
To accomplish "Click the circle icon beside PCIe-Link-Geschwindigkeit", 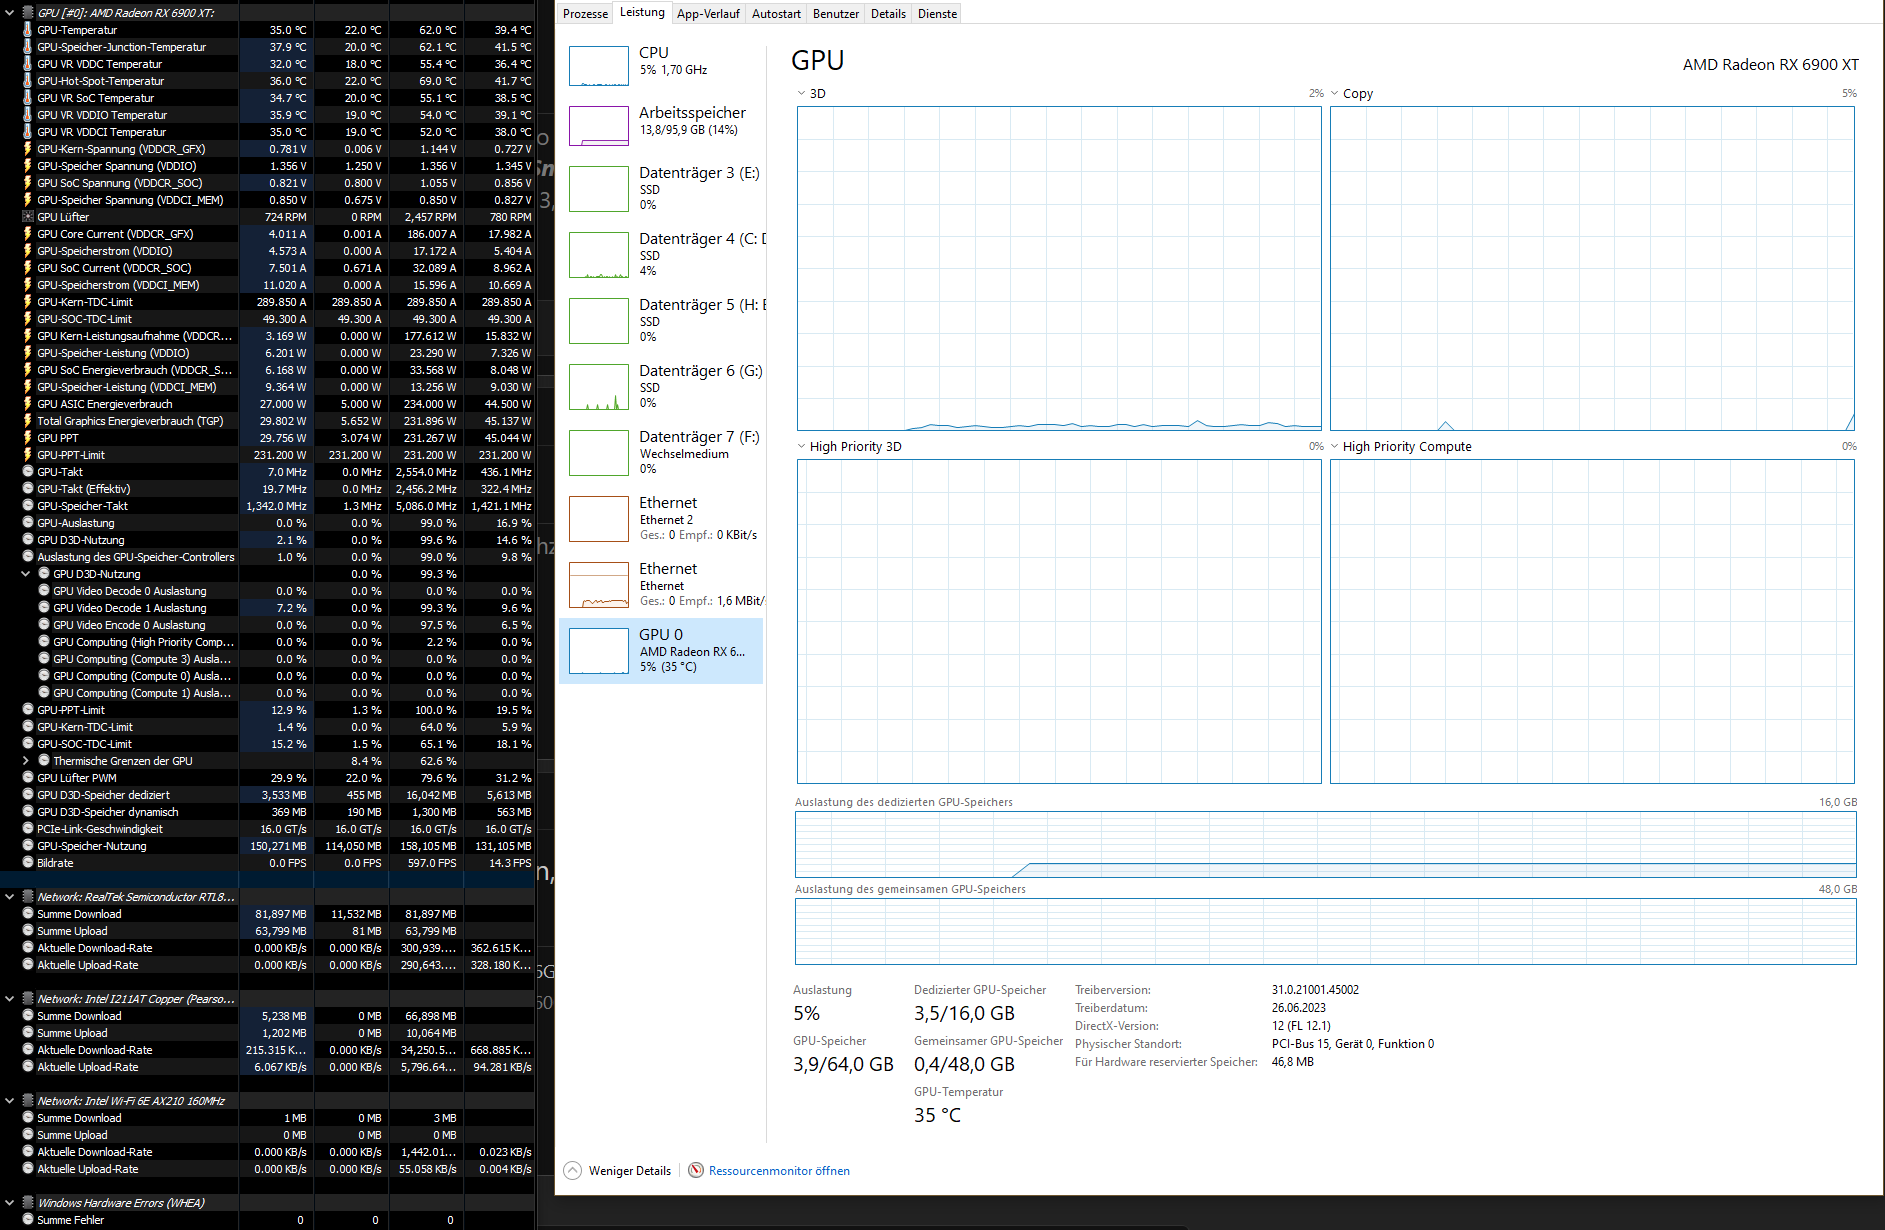I will 28,829.
